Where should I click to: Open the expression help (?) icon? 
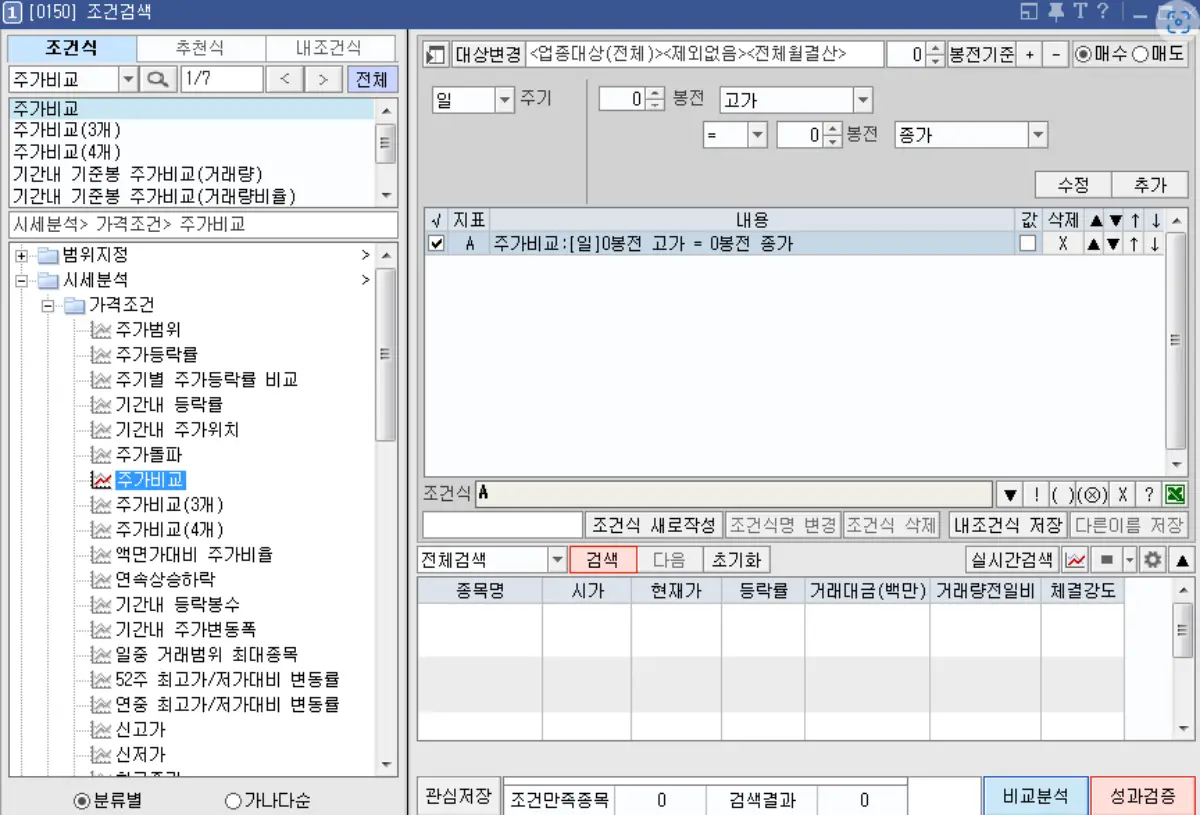(x=1149, y=494)
